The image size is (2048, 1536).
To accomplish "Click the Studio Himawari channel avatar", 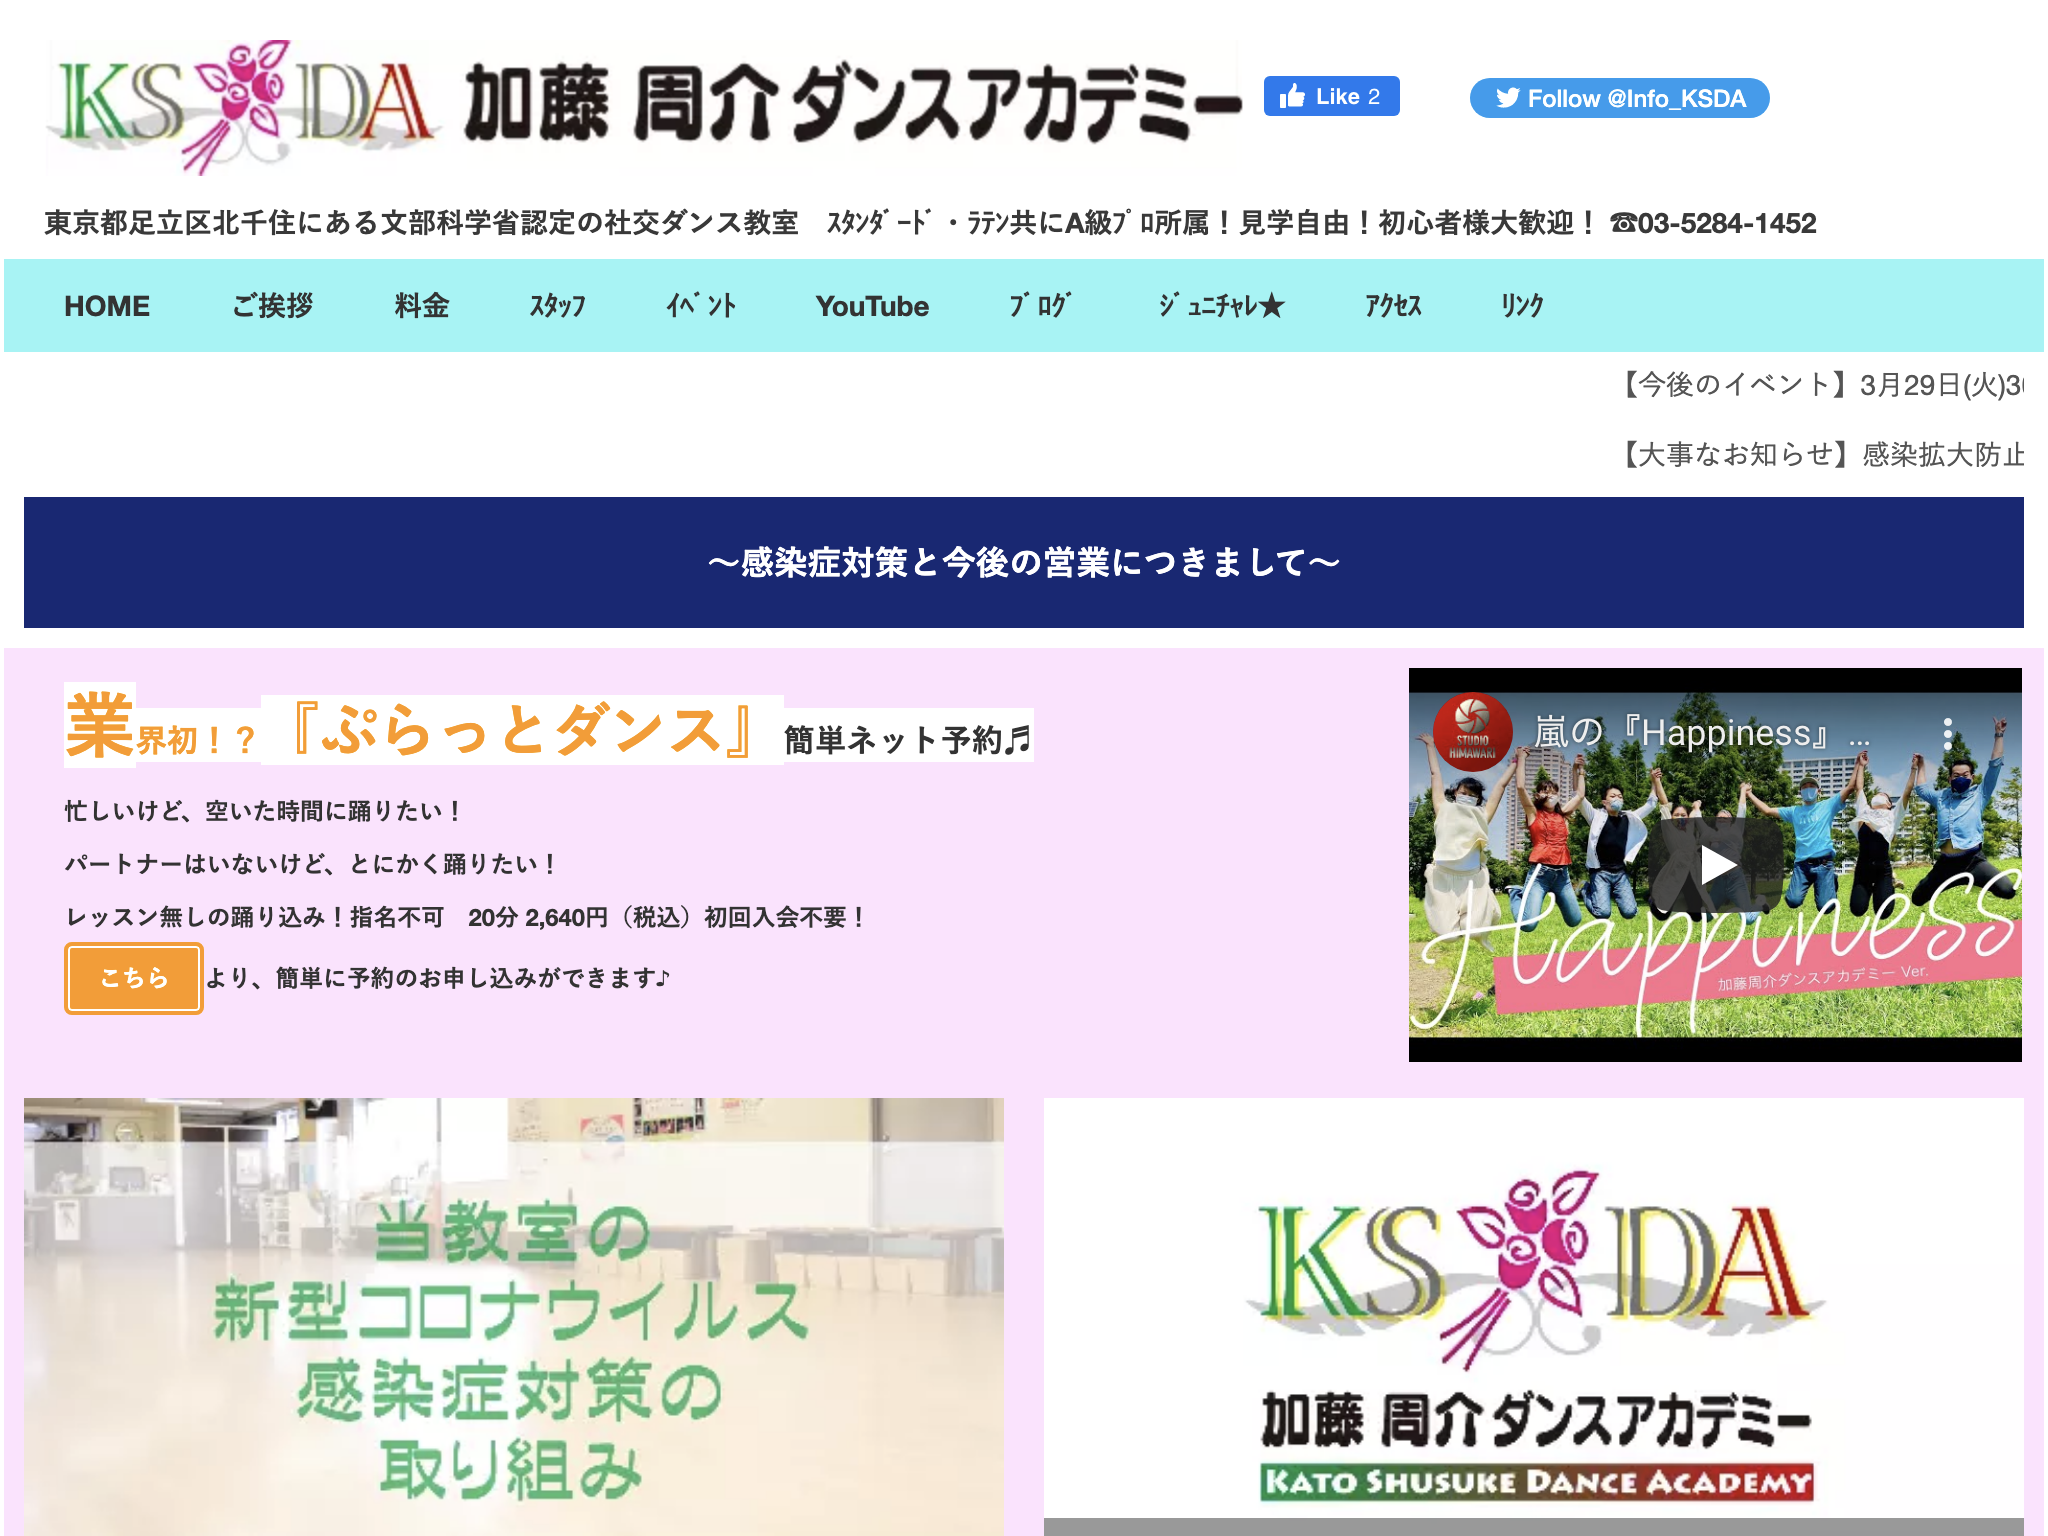I will (1471, 731).
